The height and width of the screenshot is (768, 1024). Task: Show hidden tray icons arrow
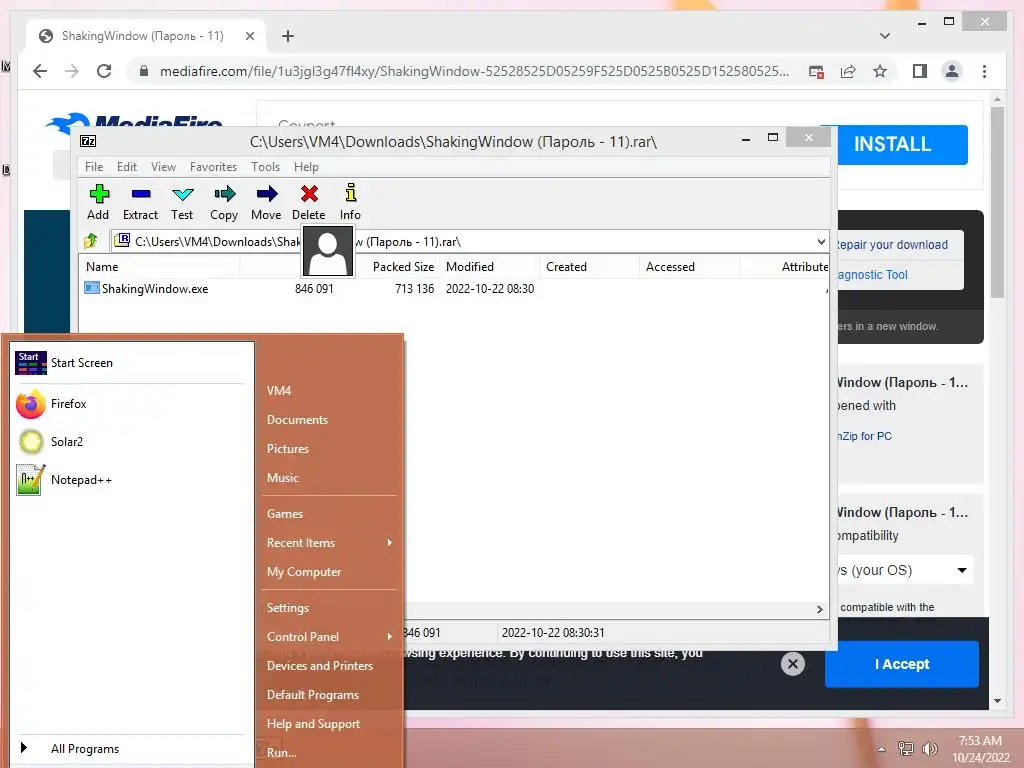coord(881,749)
